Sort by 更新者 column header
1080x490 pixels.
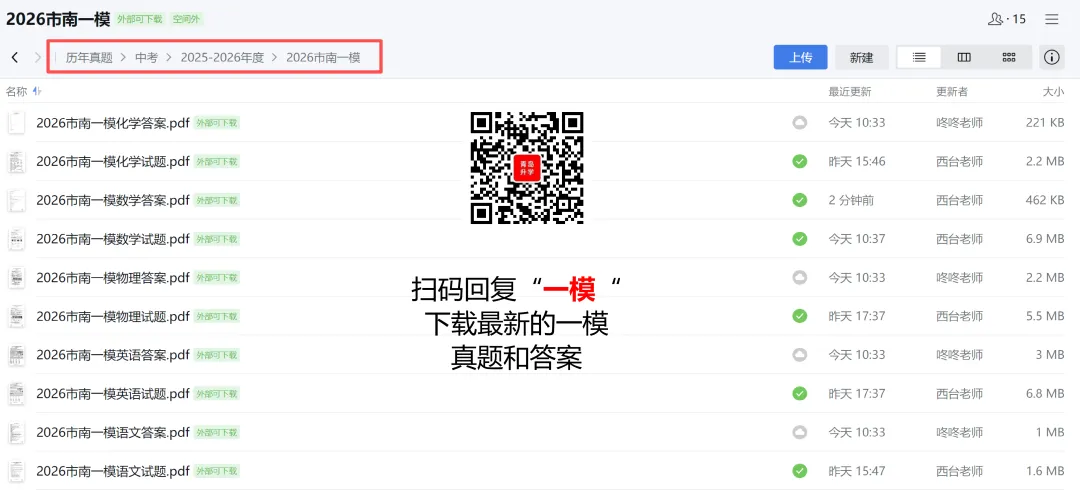pyautogui.click(x=951, y=91)
